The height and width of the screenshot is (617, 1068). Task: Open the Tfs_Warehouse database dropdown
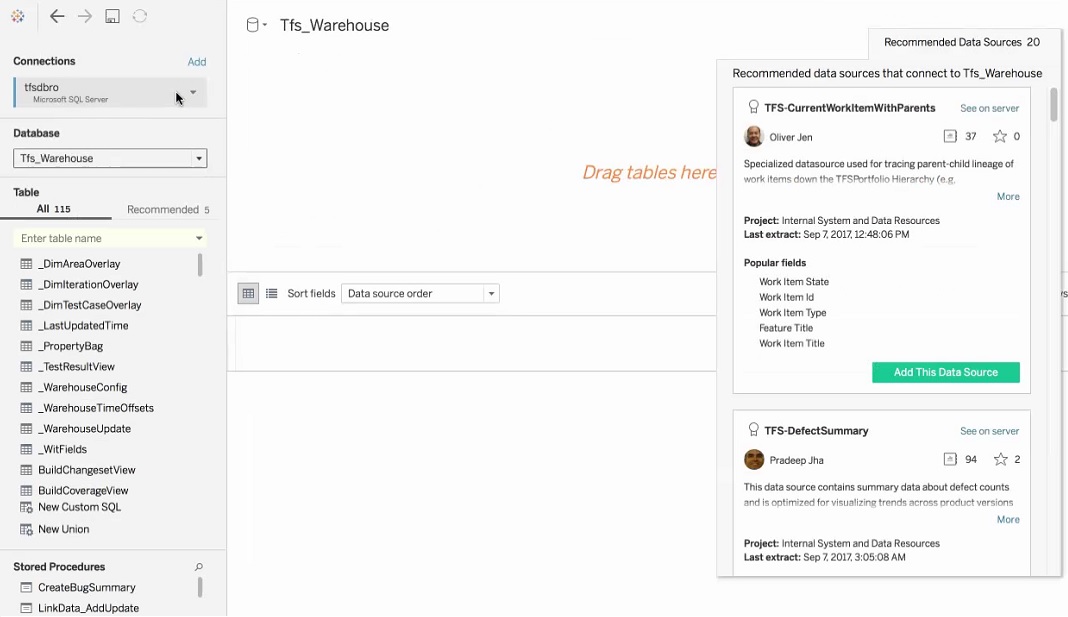pos(199,158)
